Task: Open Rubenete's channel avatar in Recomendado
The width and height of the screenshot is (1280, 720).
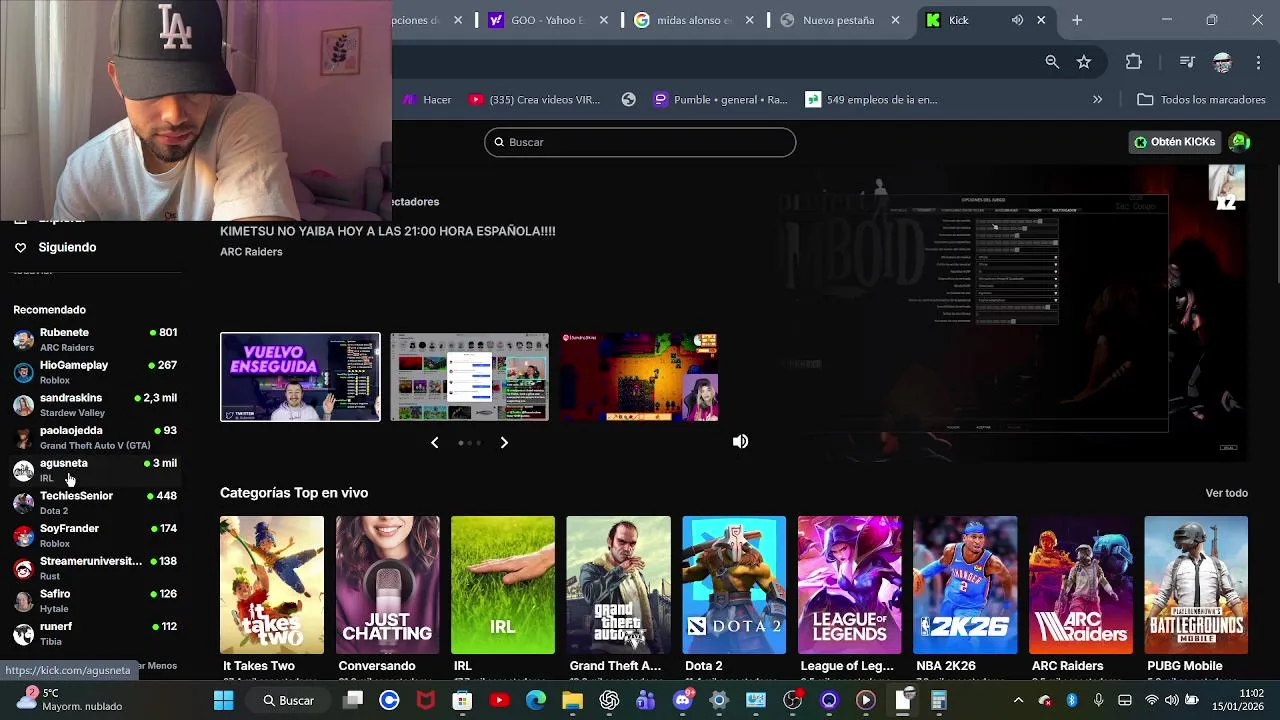Action: tap(23, 339)
